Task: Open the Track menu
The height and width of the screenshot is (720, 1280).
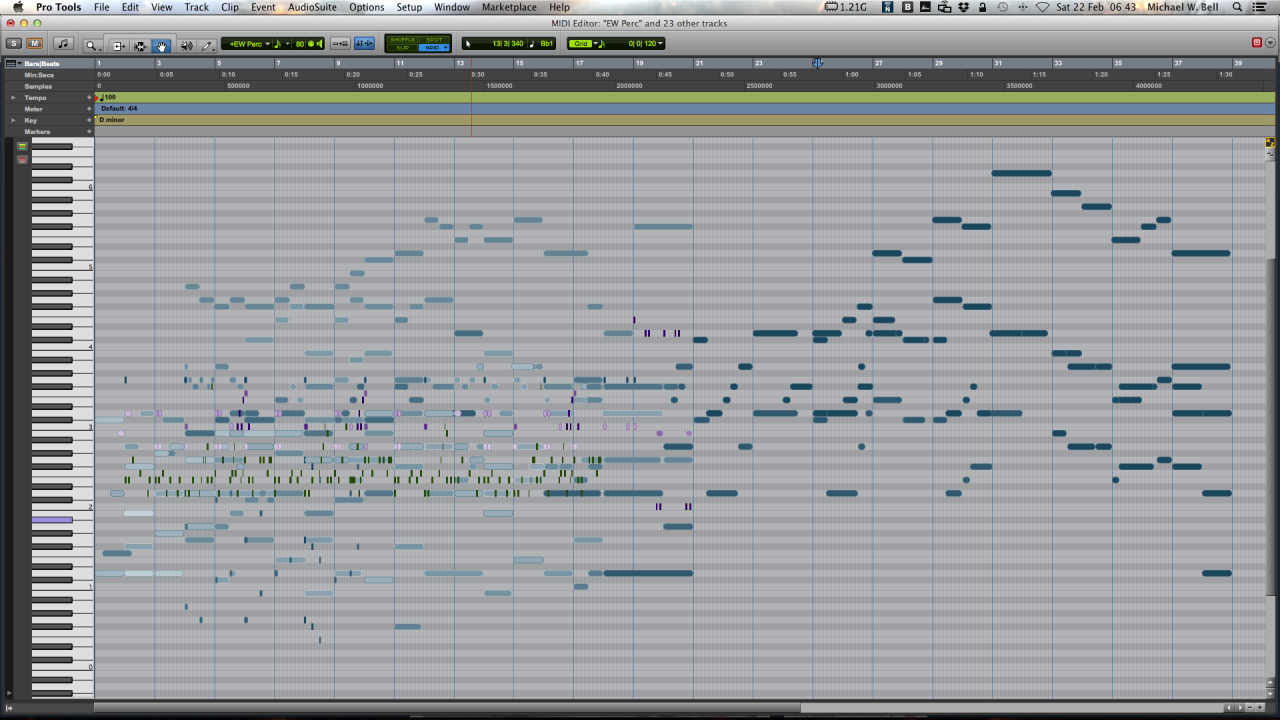Action: pyautogui.click(x=197, y=7)
